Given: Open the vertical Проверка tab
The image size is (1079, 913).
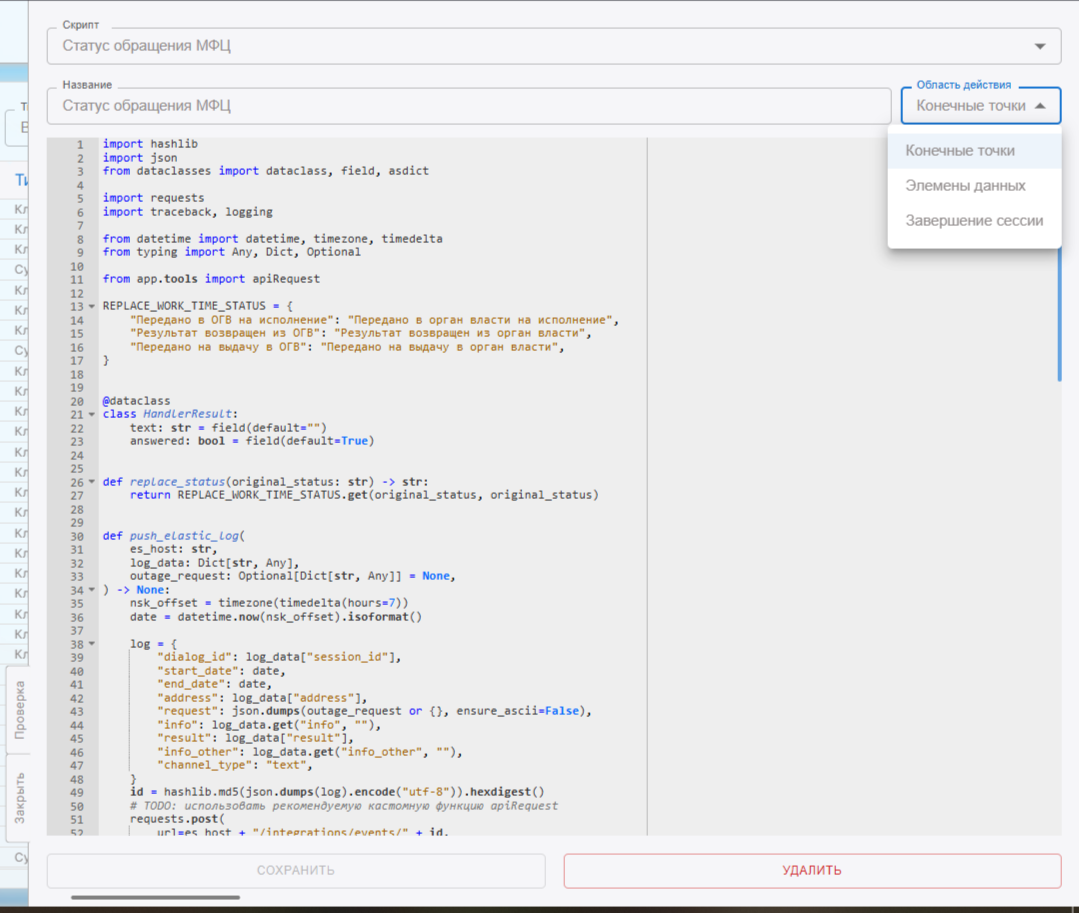Looking at the screenshot, I should (x=19, y=710).
